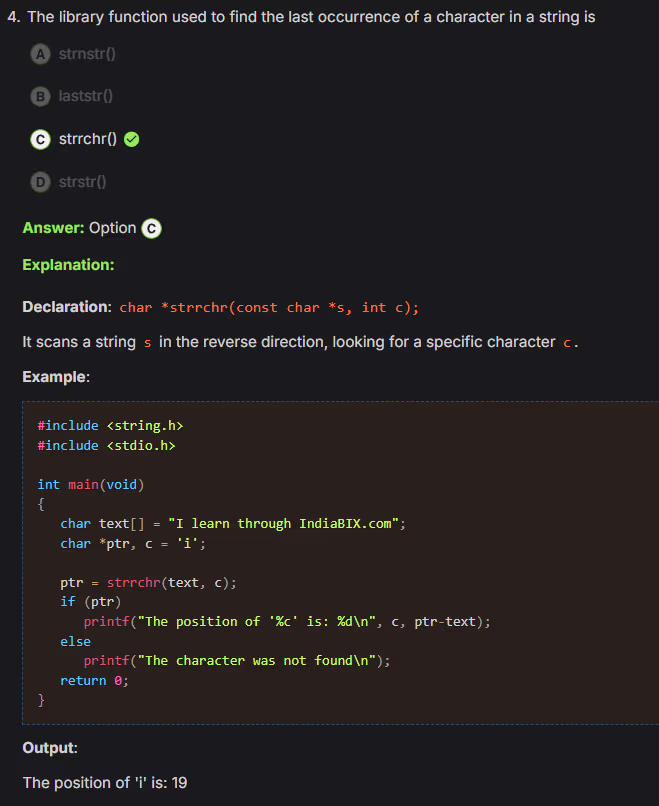Click the "I learn through IndiaBIX.com" string
This screenshot has width=659, height=806.
[285, 524]
